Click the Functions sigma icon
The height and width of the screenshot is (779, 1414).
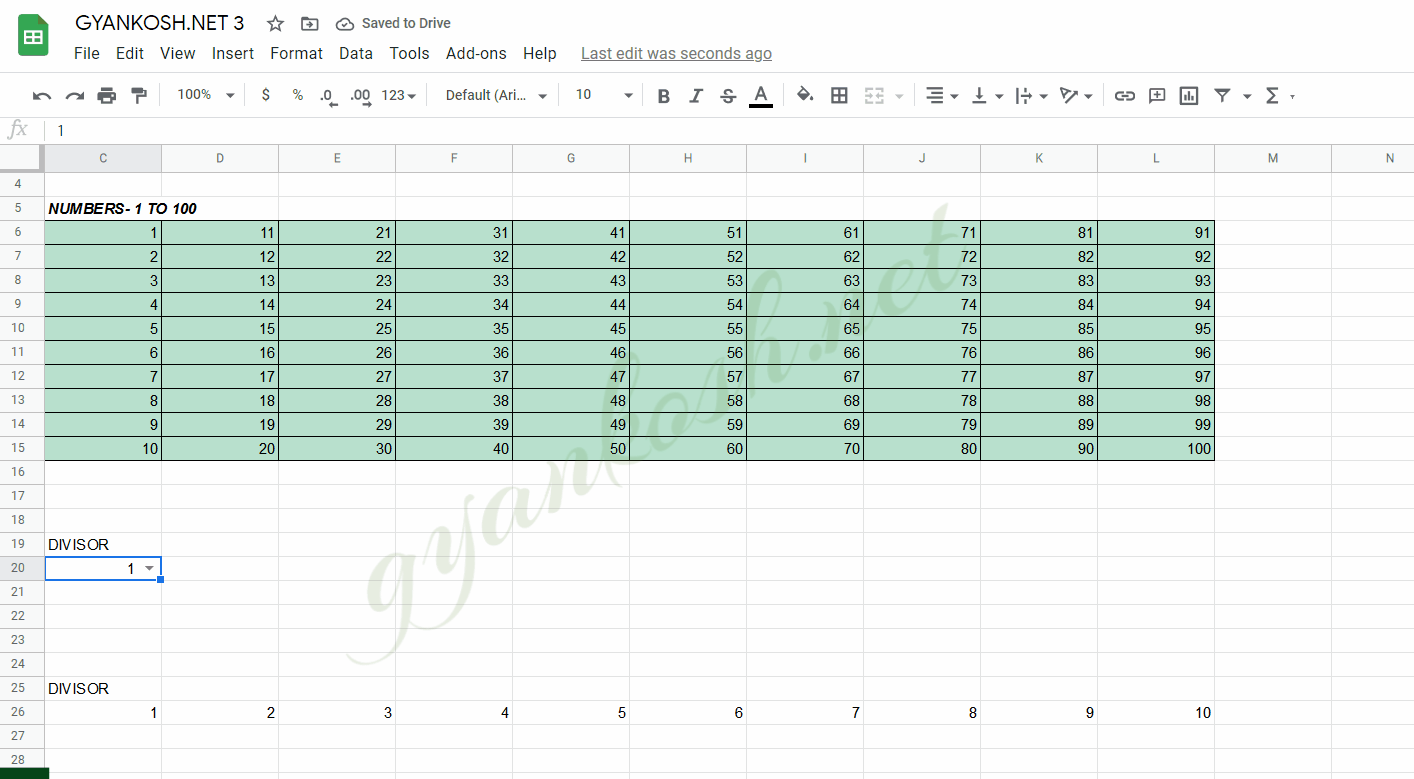tap(1274, 95)
